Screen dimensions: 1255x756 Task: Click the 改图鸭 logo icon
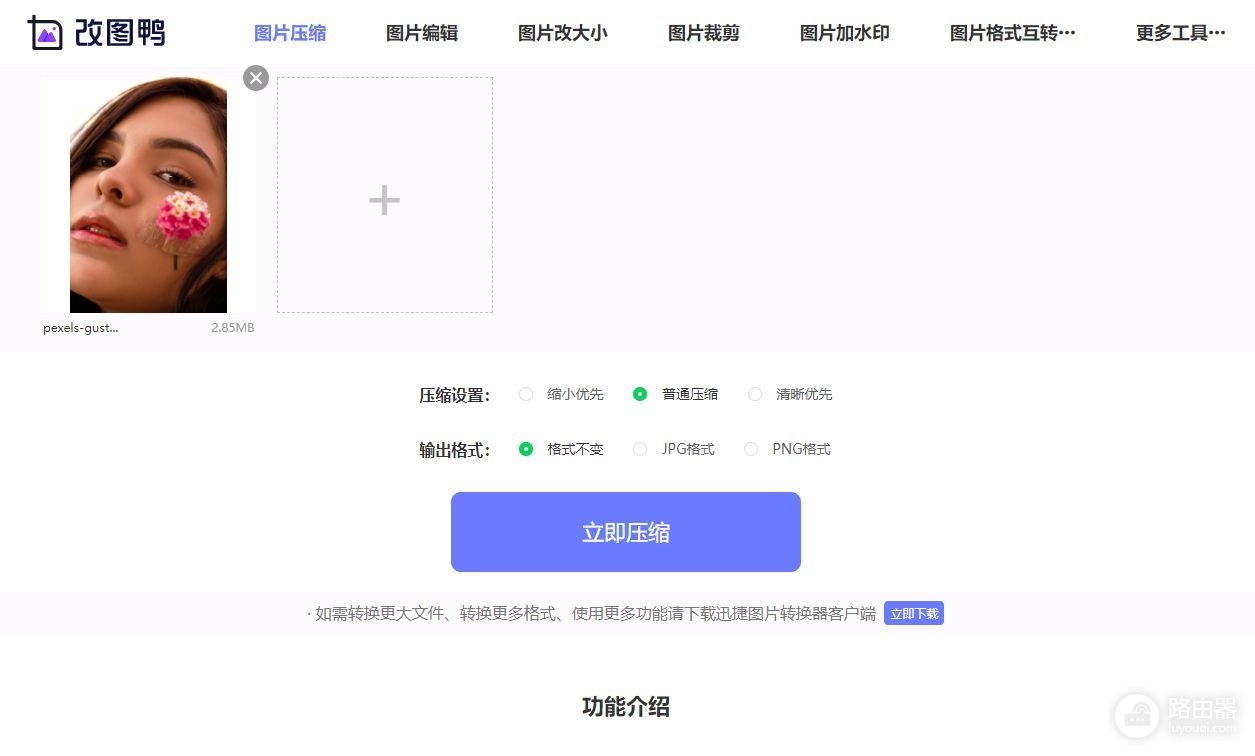coord(45,33)
